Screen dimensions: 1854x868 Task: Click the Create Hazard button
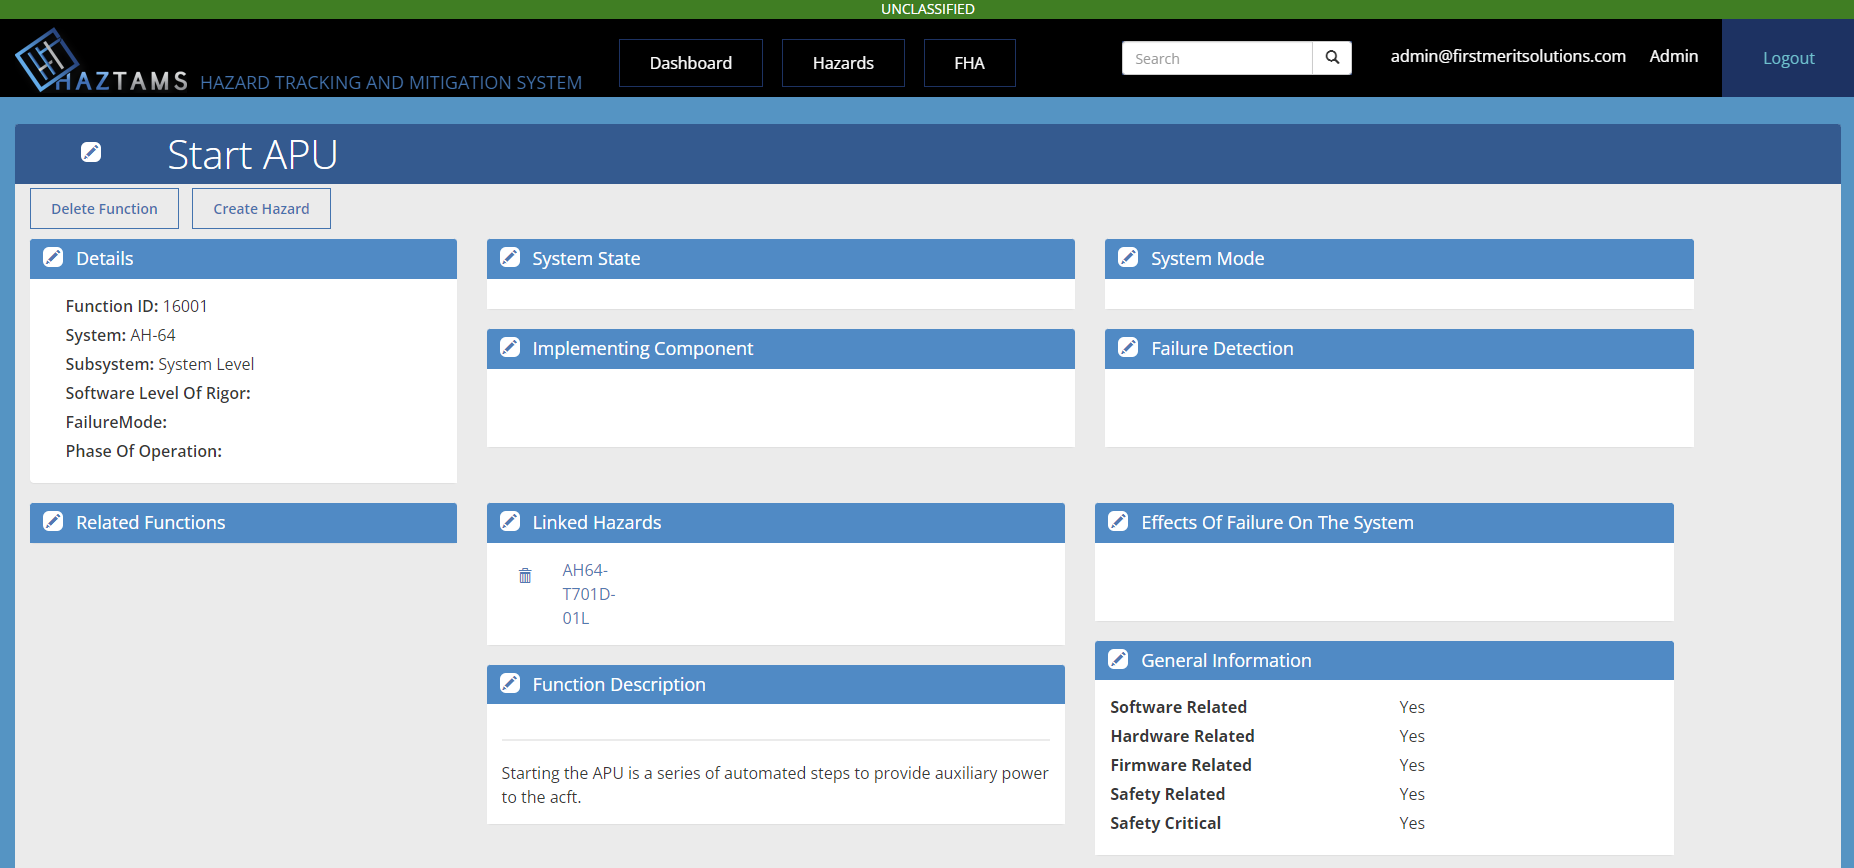coord(261,208)
